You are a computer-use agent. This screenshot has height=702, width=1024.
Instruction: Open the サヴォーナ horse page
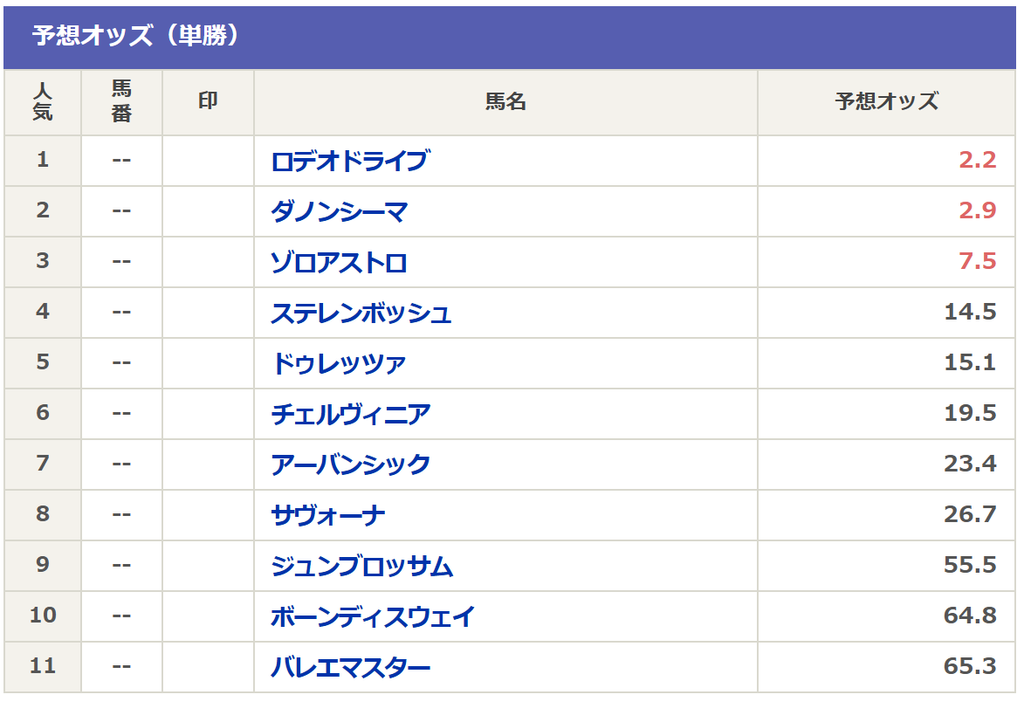pos(328,515)
